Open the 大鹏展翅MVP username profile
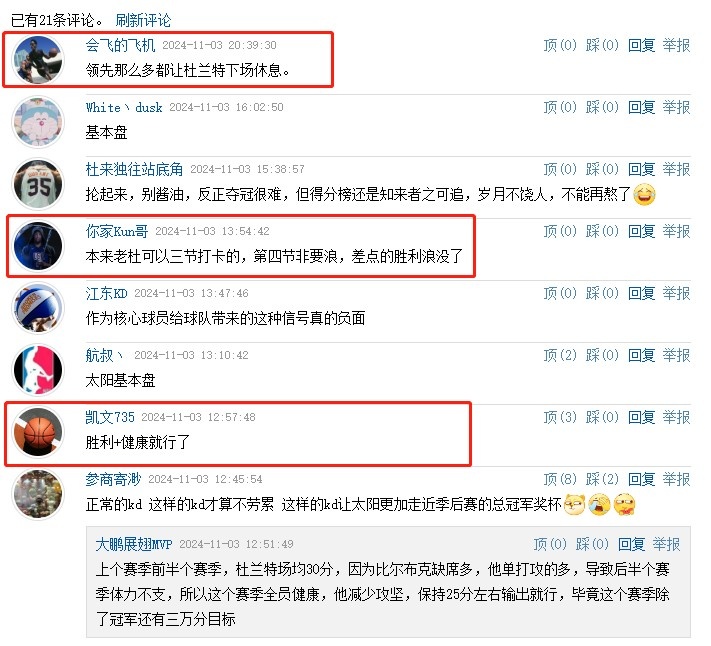 [134, 544]
